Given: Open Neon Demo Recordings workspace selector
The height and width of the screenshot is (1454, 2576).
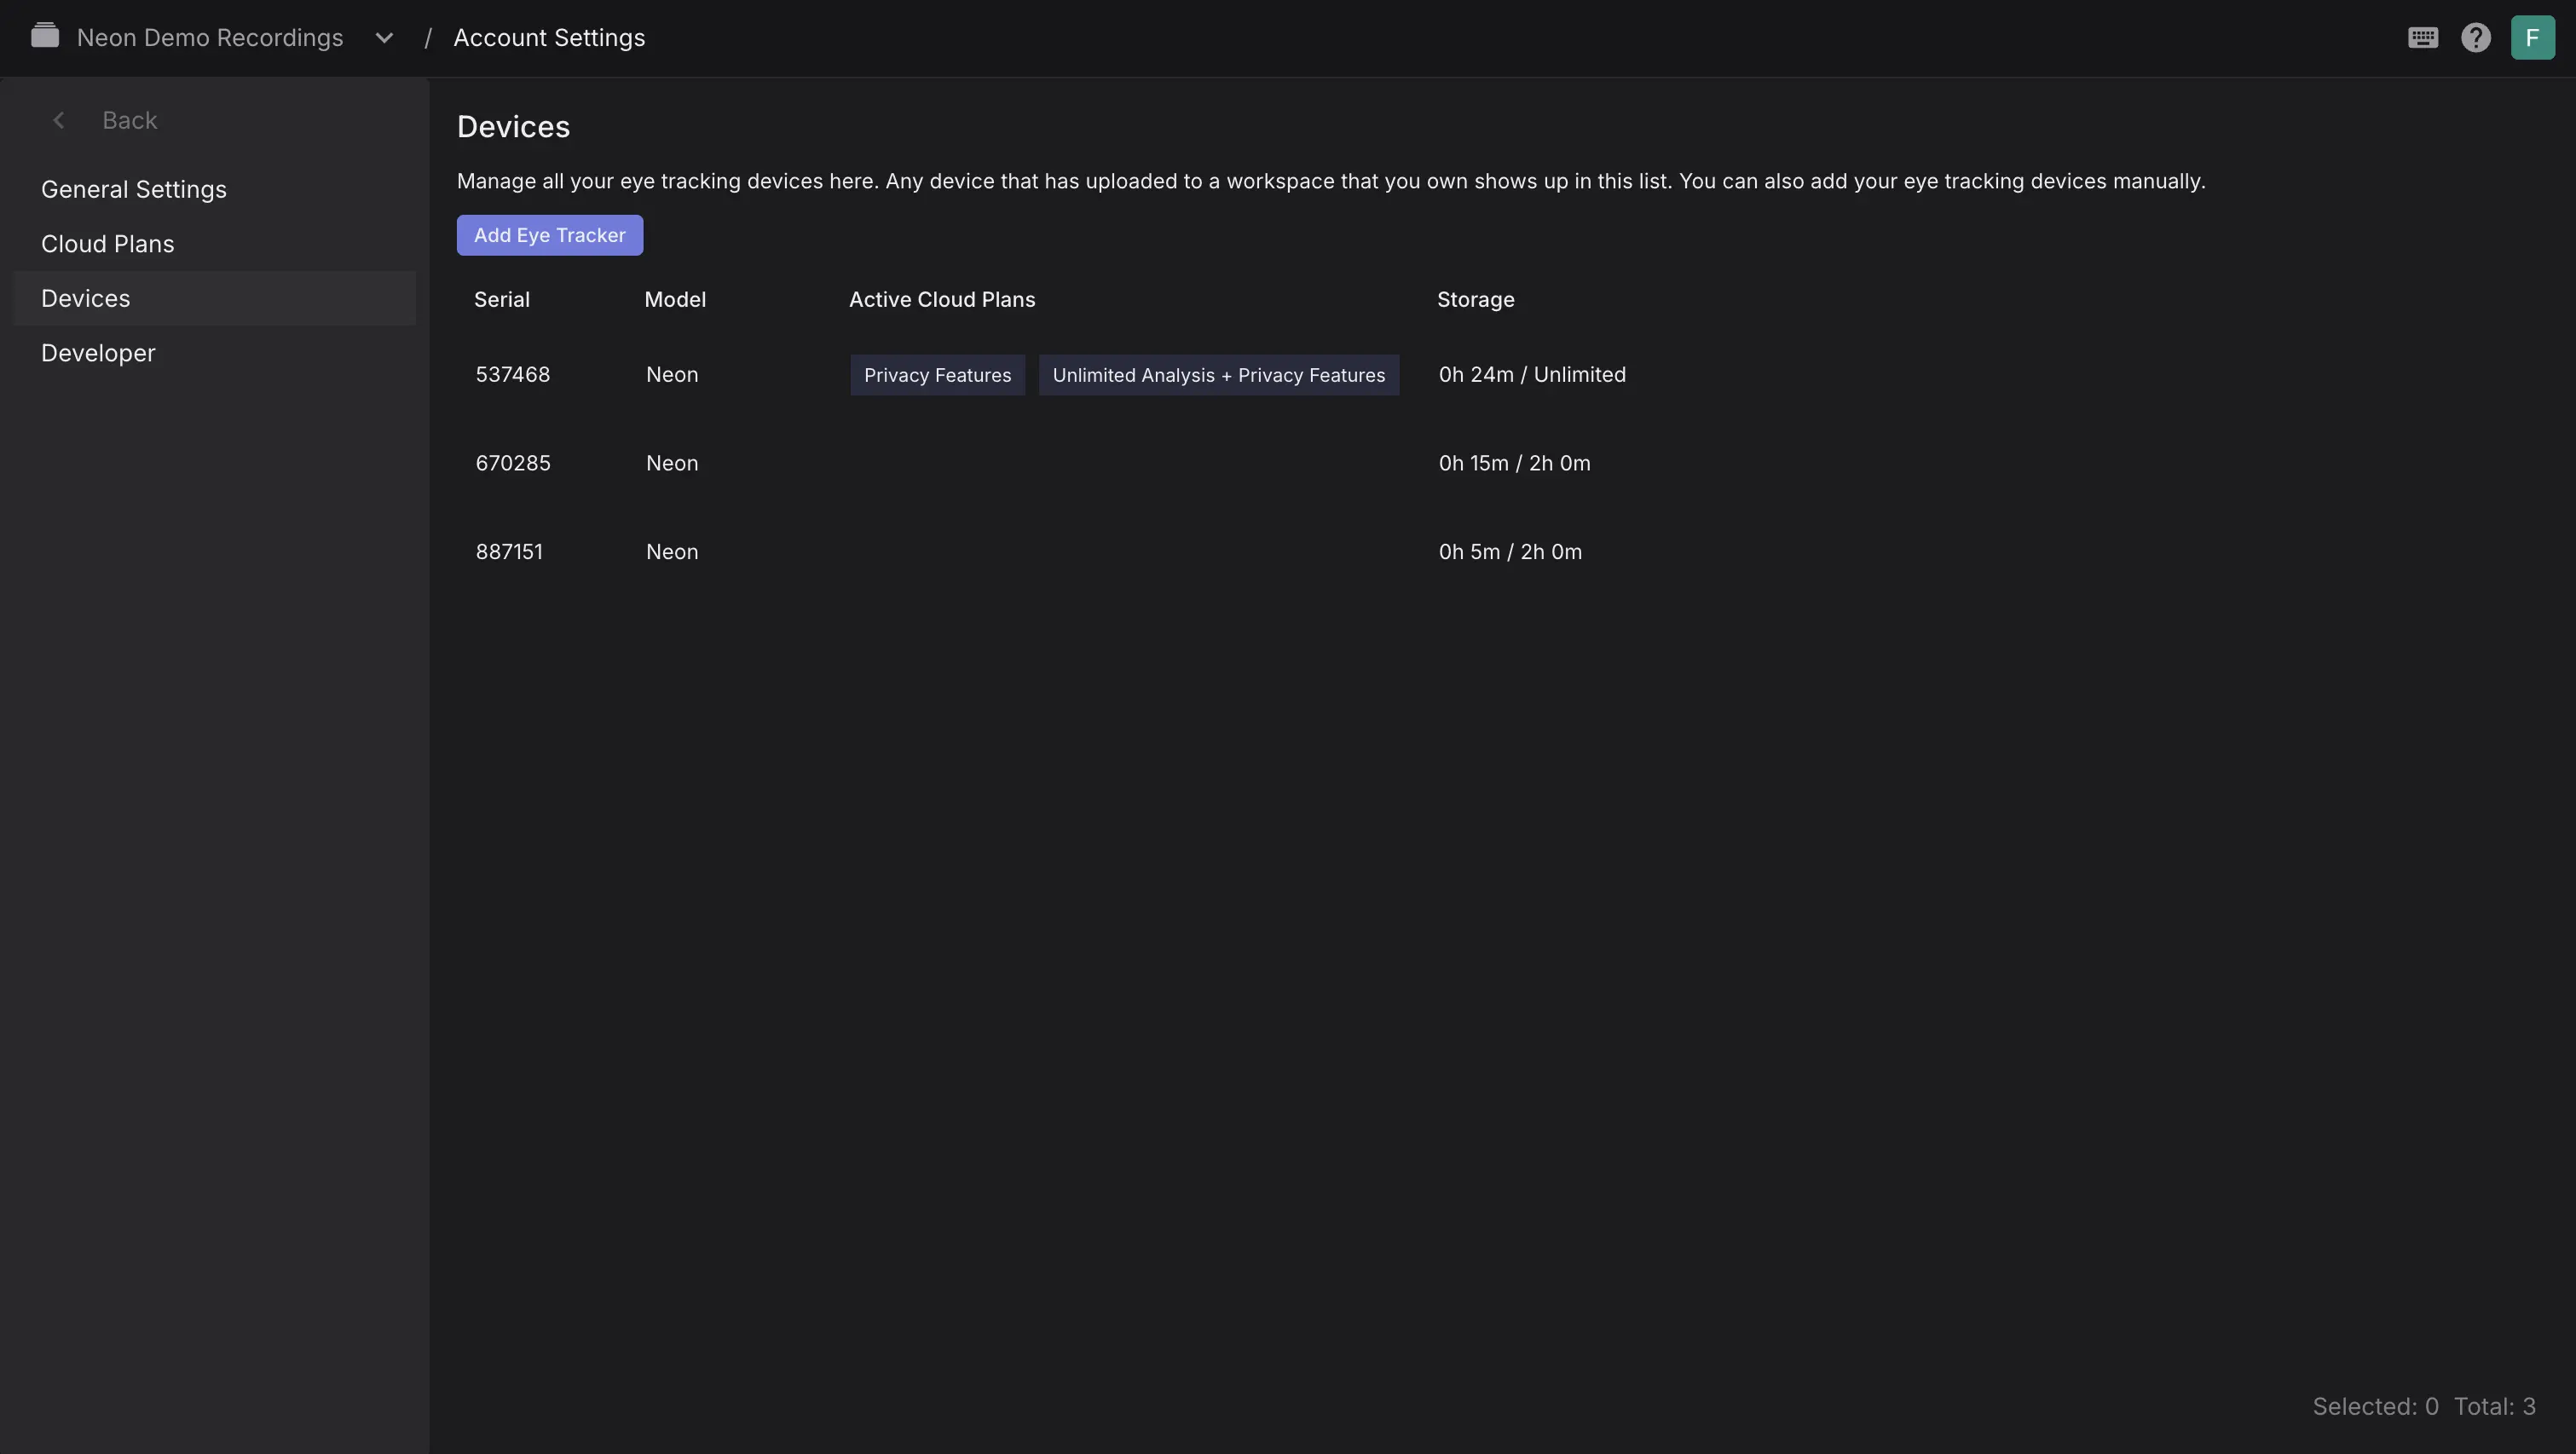Looking at the screenshot, I should pos(210,38).
